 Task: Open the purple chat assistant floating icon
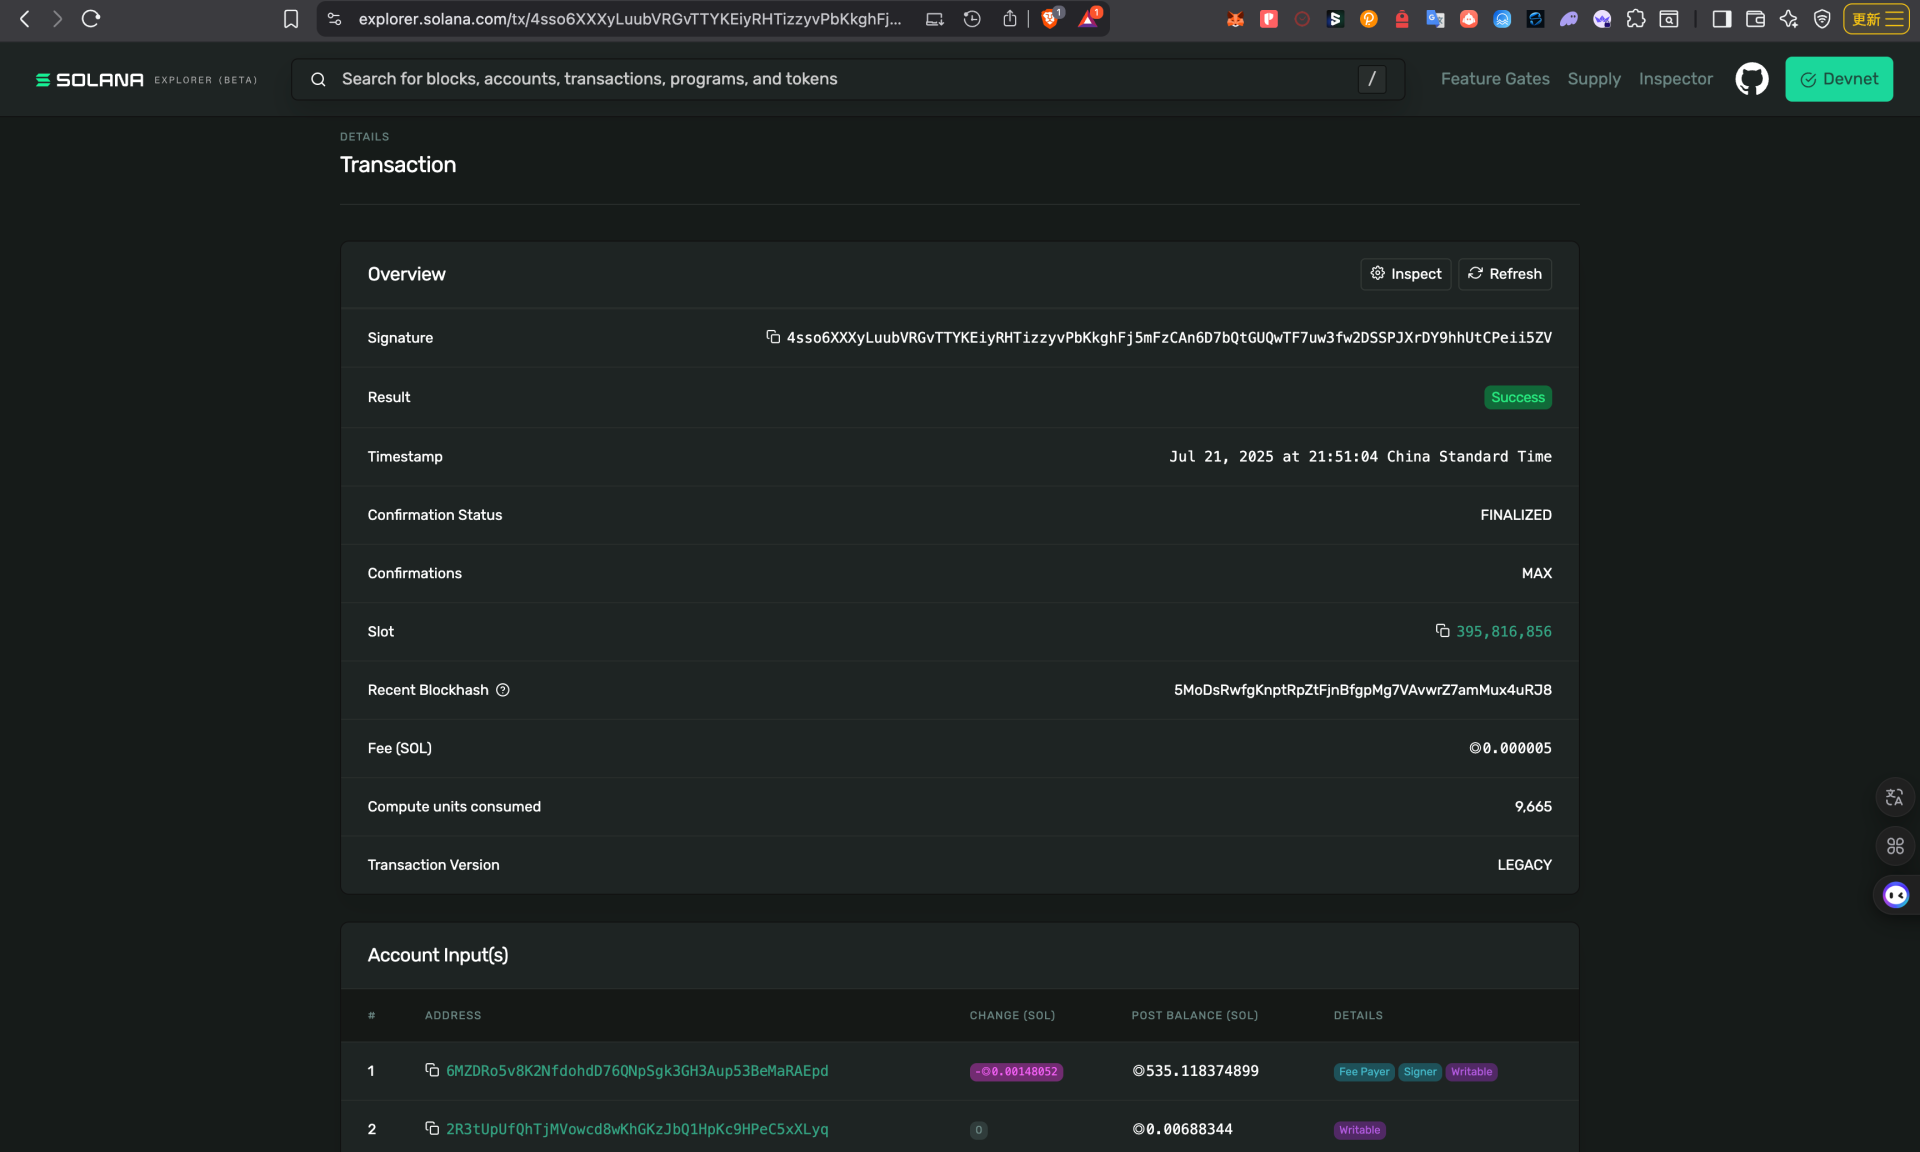[x=1896, y=895]
